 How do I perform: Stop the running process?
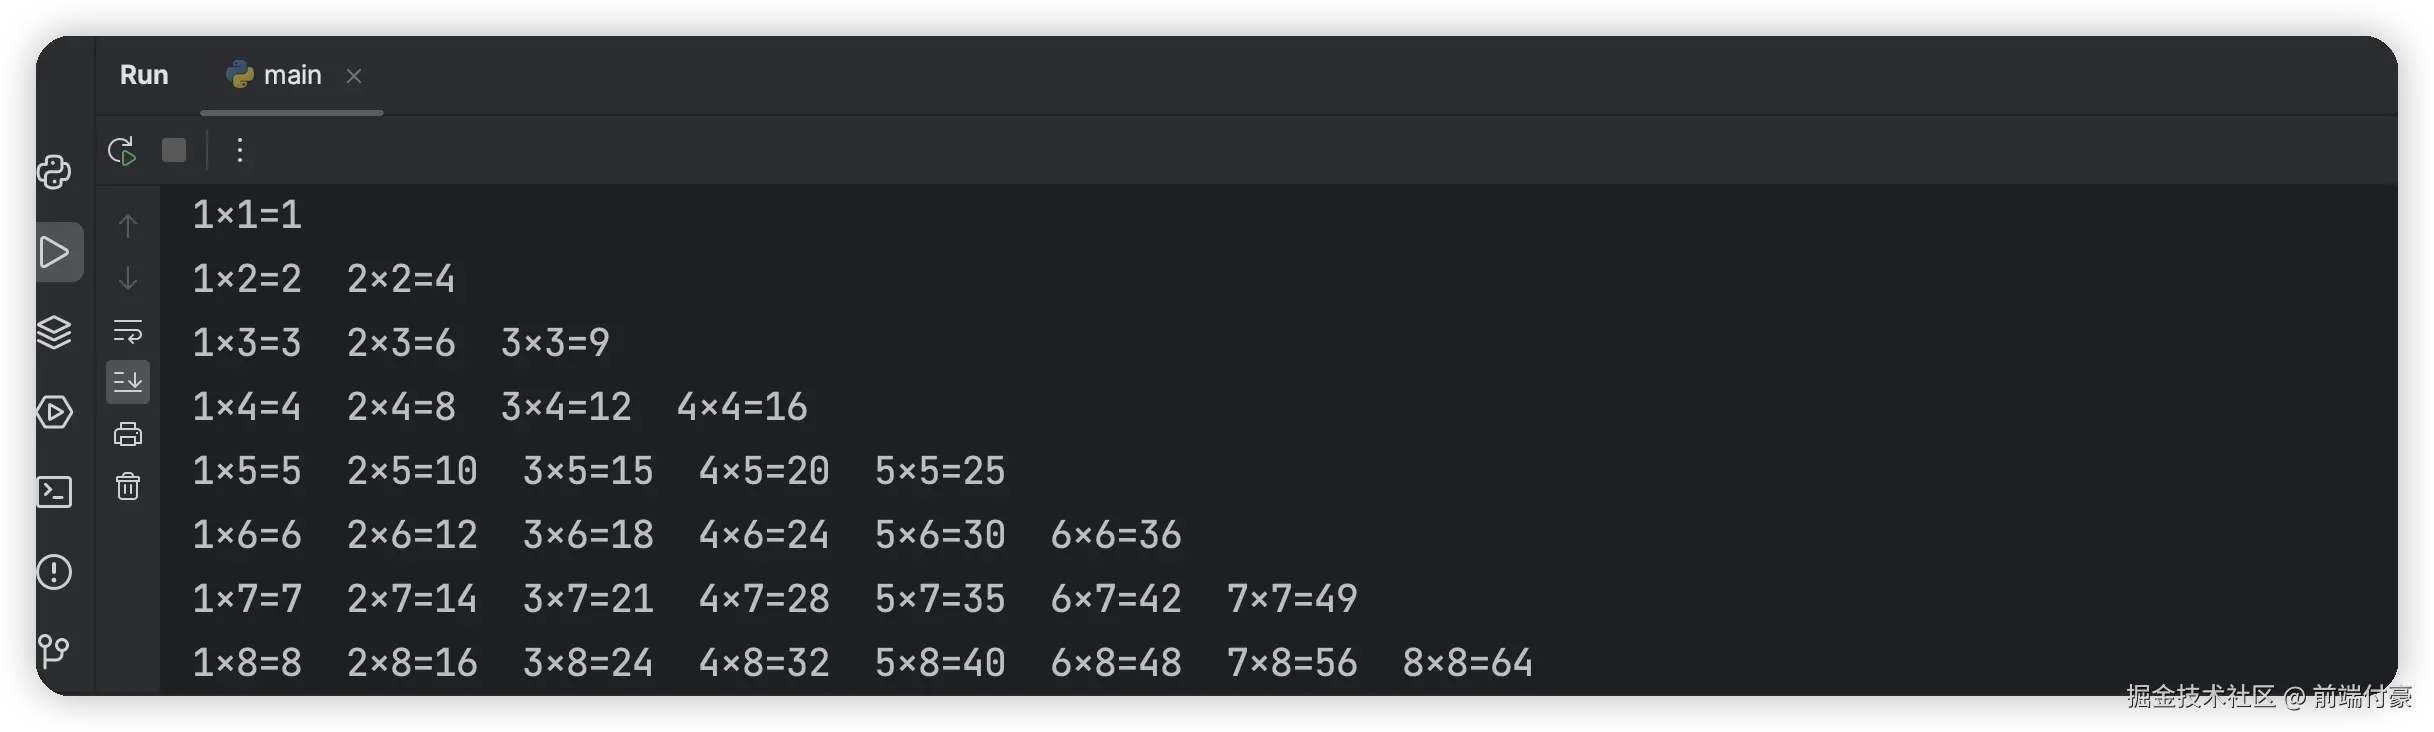[x=174, y=150]
